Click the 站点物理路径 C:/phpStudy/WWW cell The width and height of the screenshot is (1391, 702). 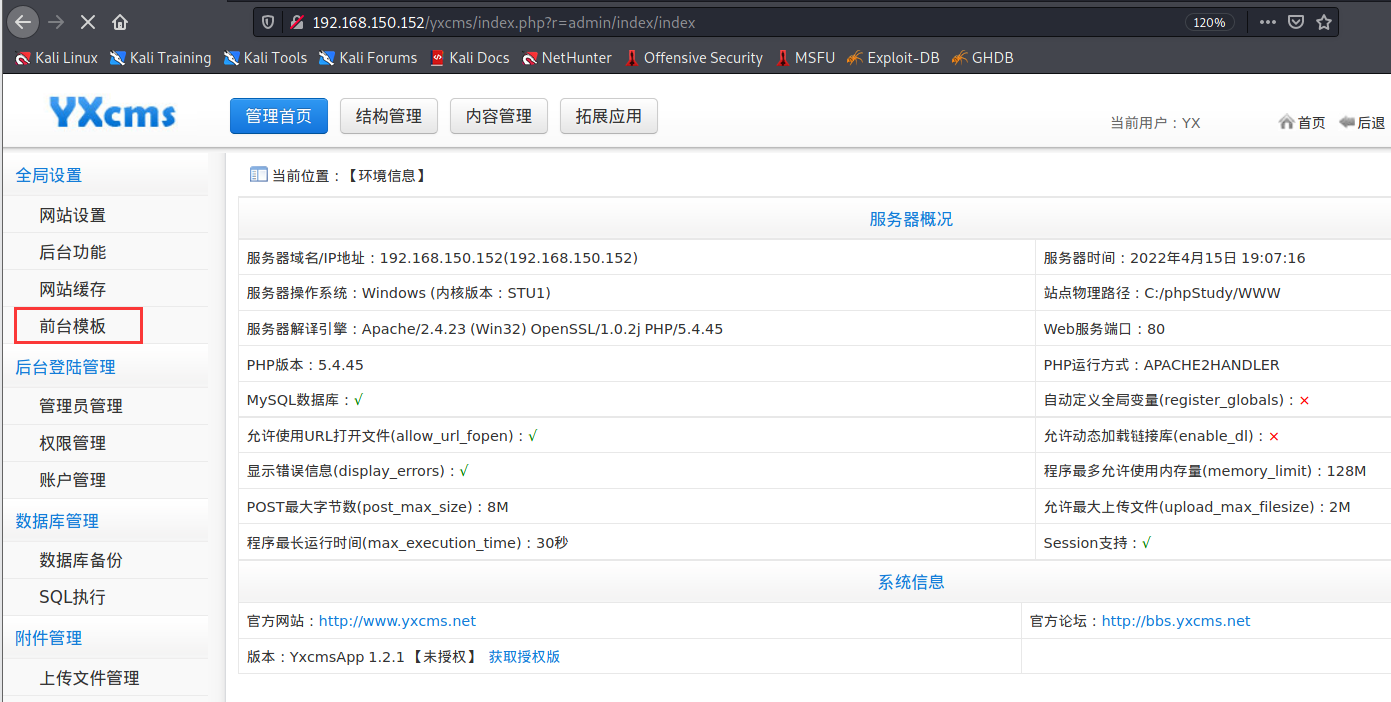(1213, 293)
